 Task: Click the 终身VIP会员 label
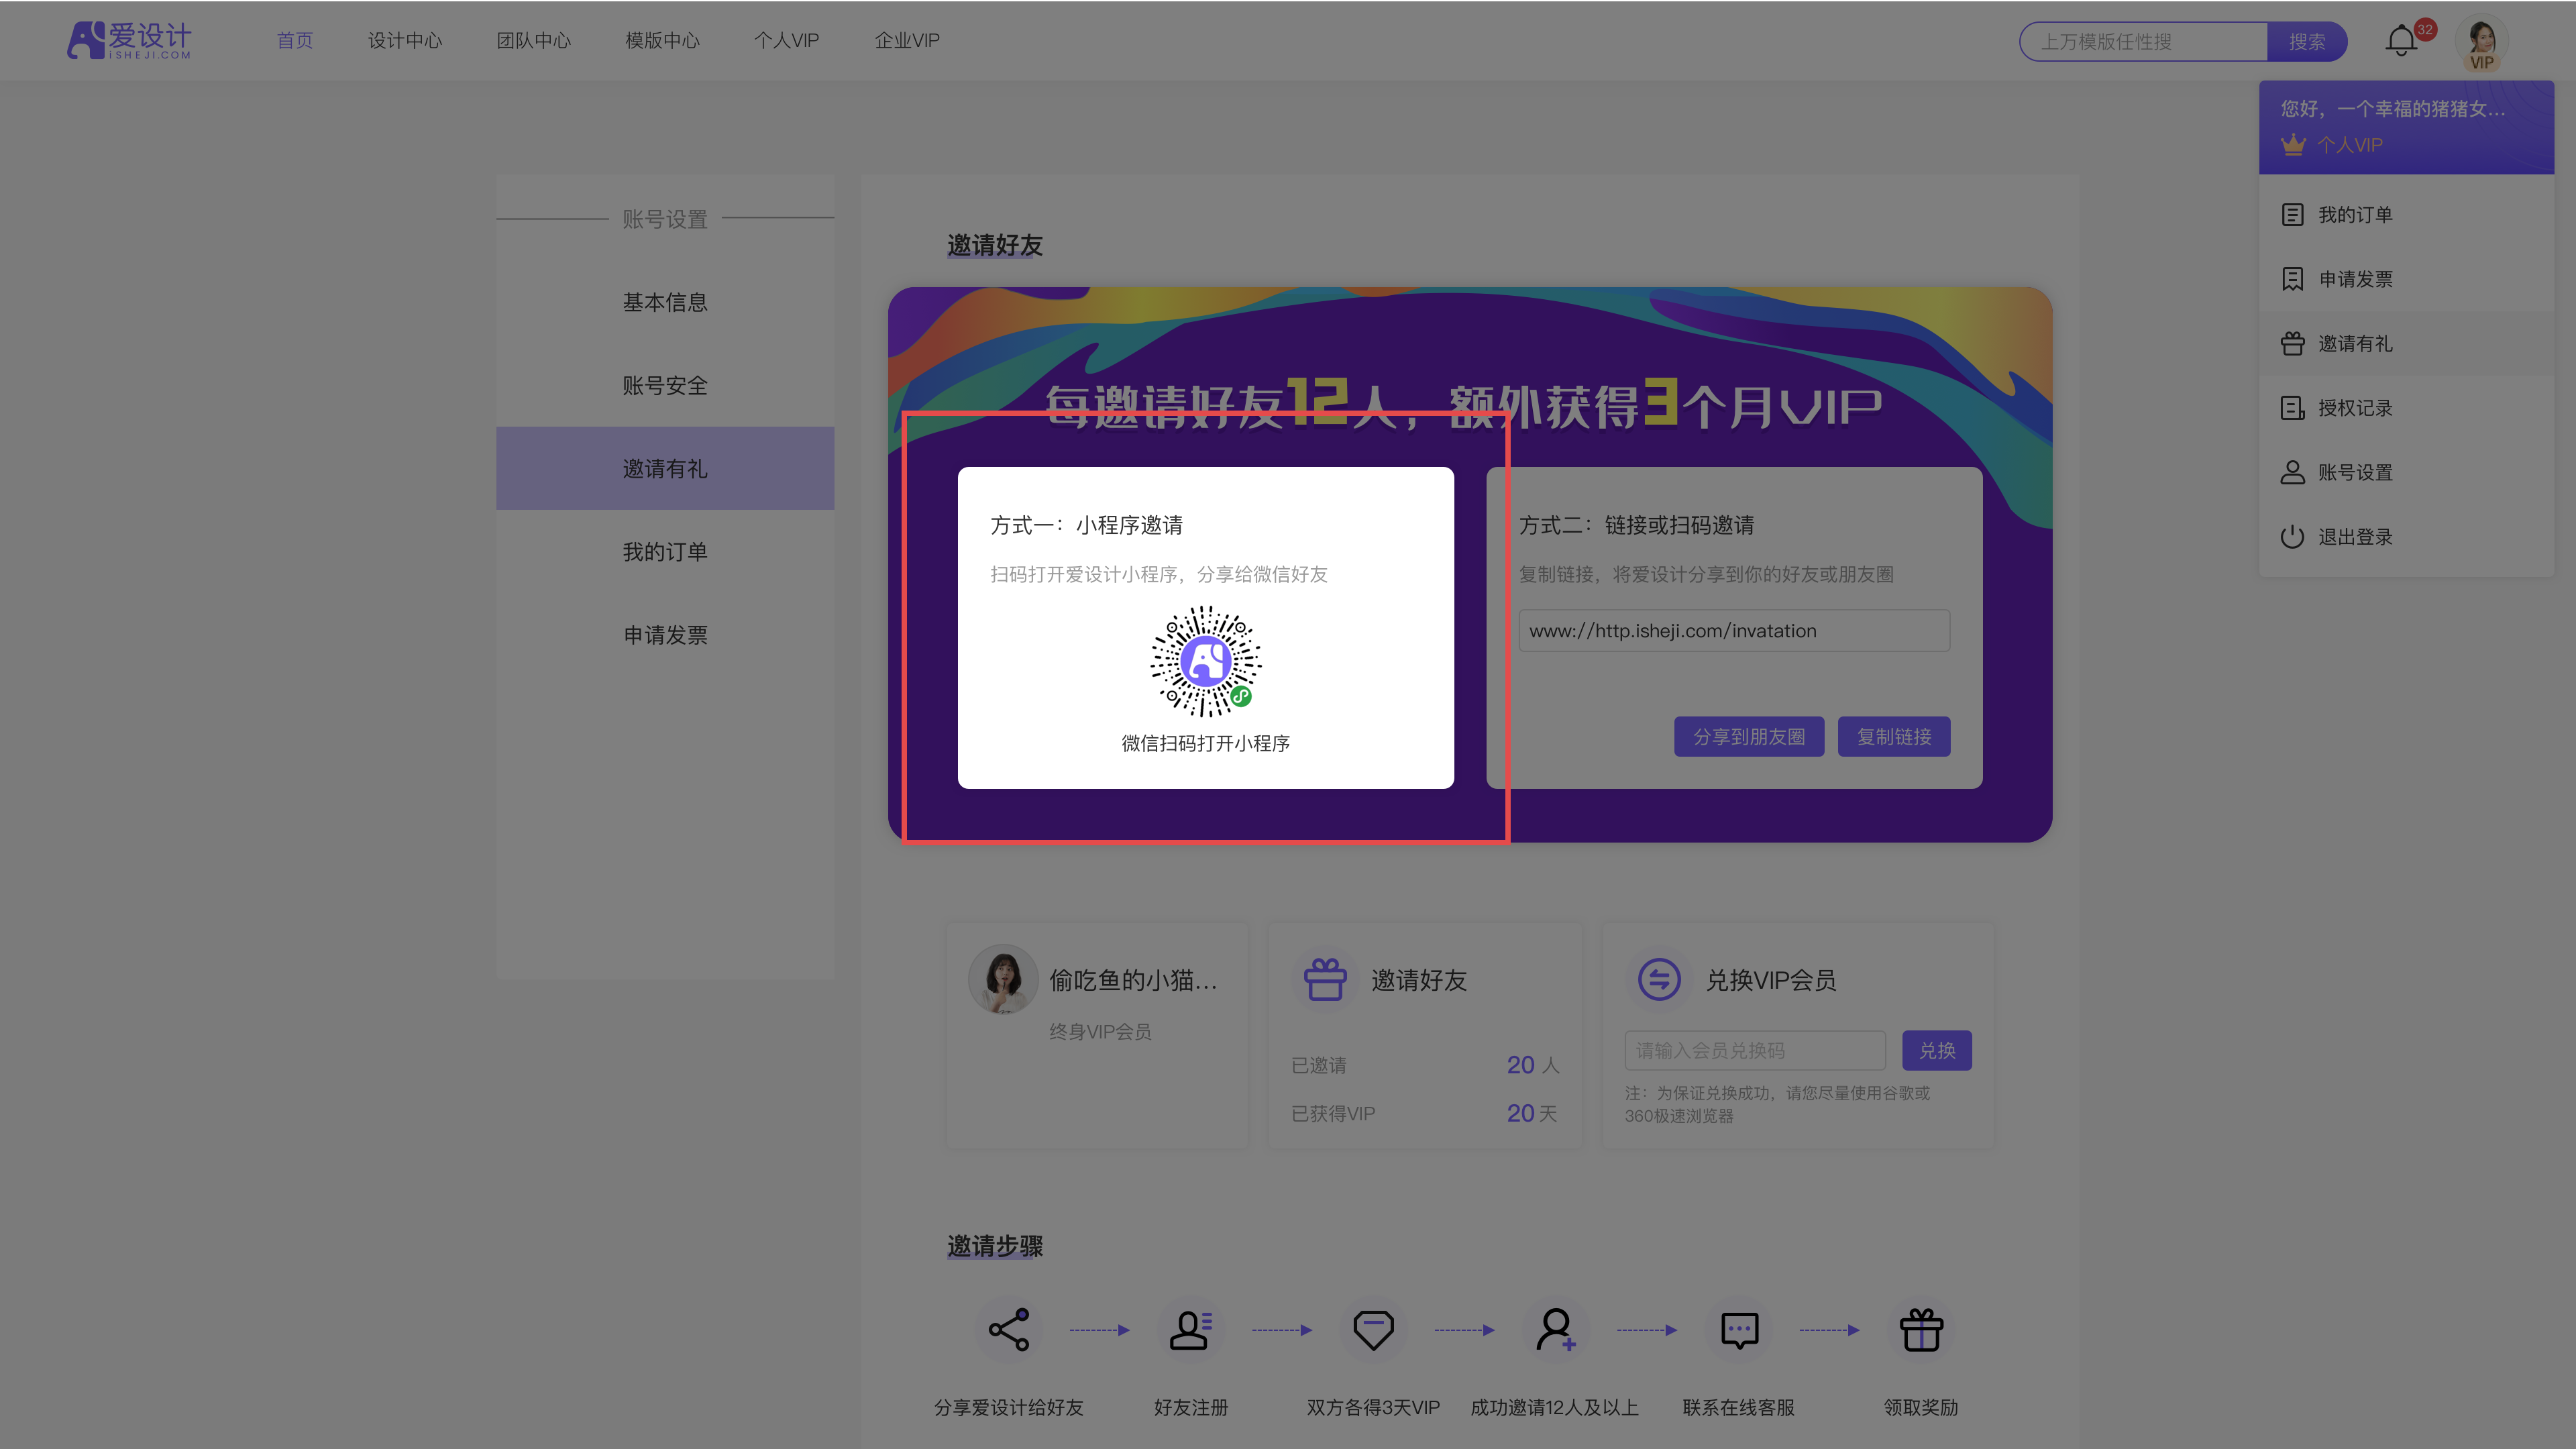(x=1100, y=1031)
